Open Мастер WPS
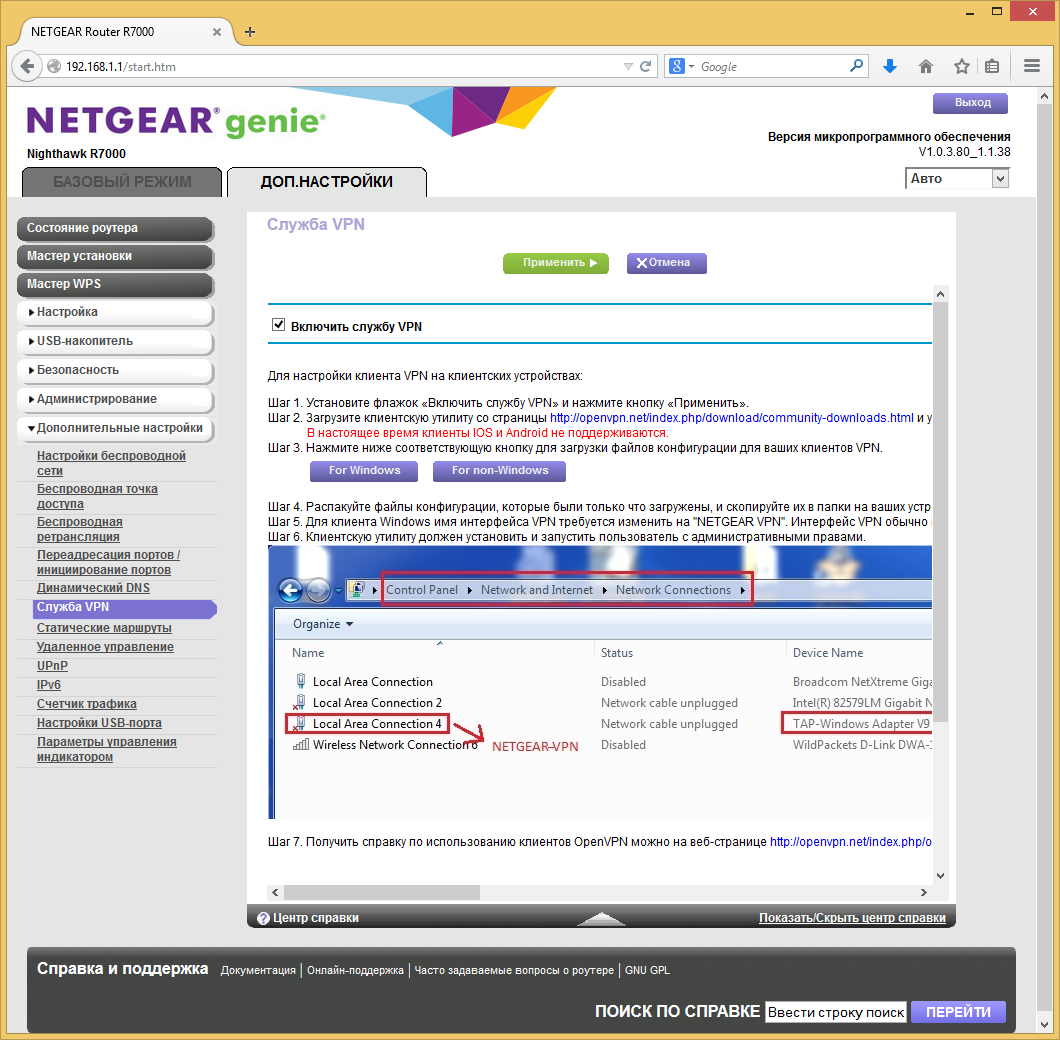This screenshot has height=1040, width=1060. click(115, 285)
